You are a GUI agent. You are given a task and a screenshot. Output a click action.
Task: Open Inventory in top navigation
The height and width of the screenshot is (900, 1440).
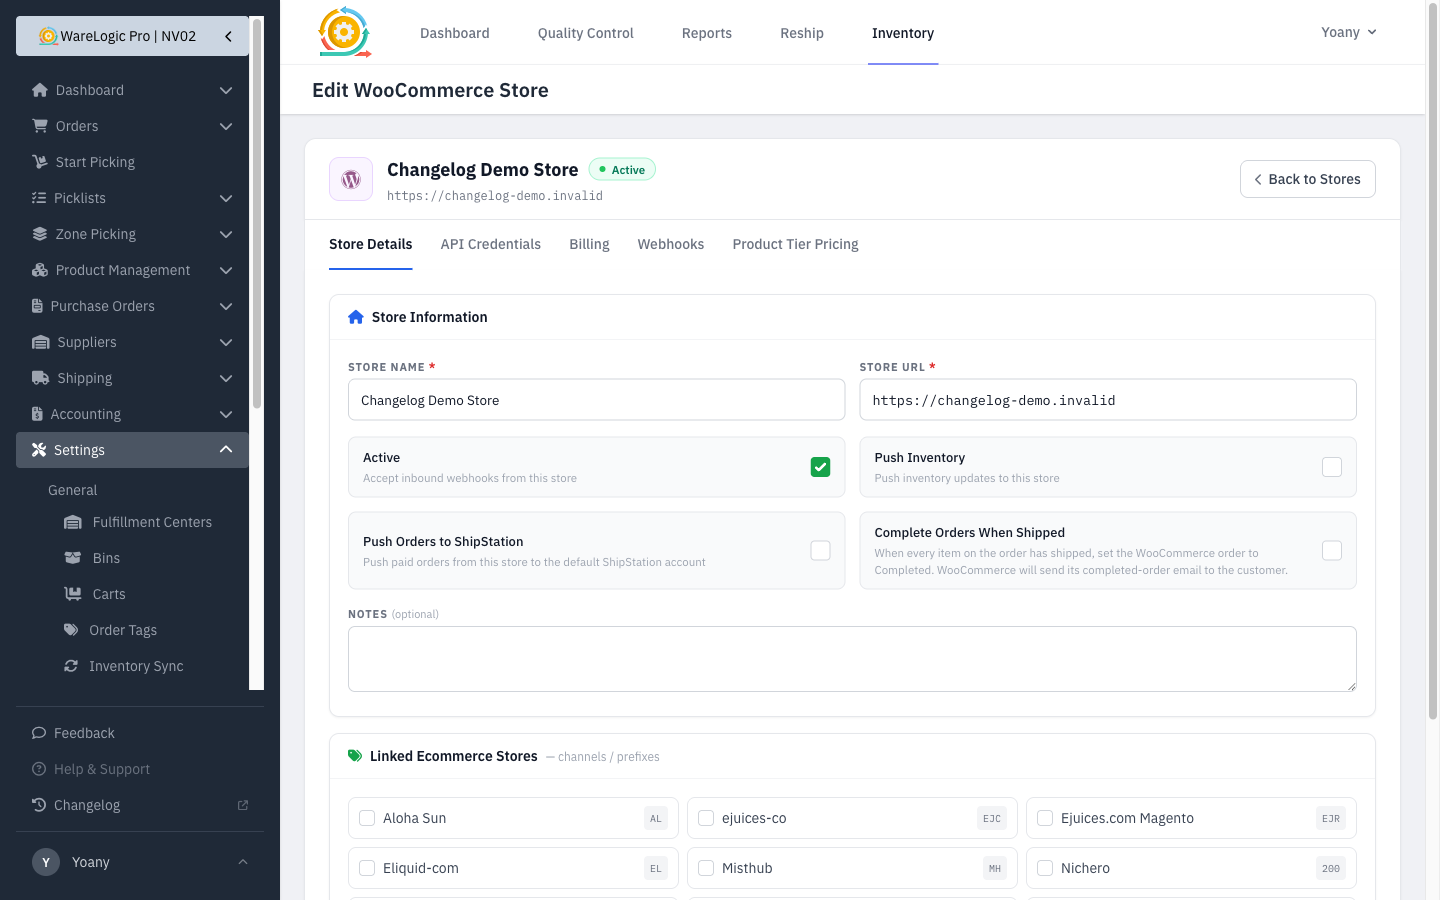pyautogui.click(x=903, y=33)
